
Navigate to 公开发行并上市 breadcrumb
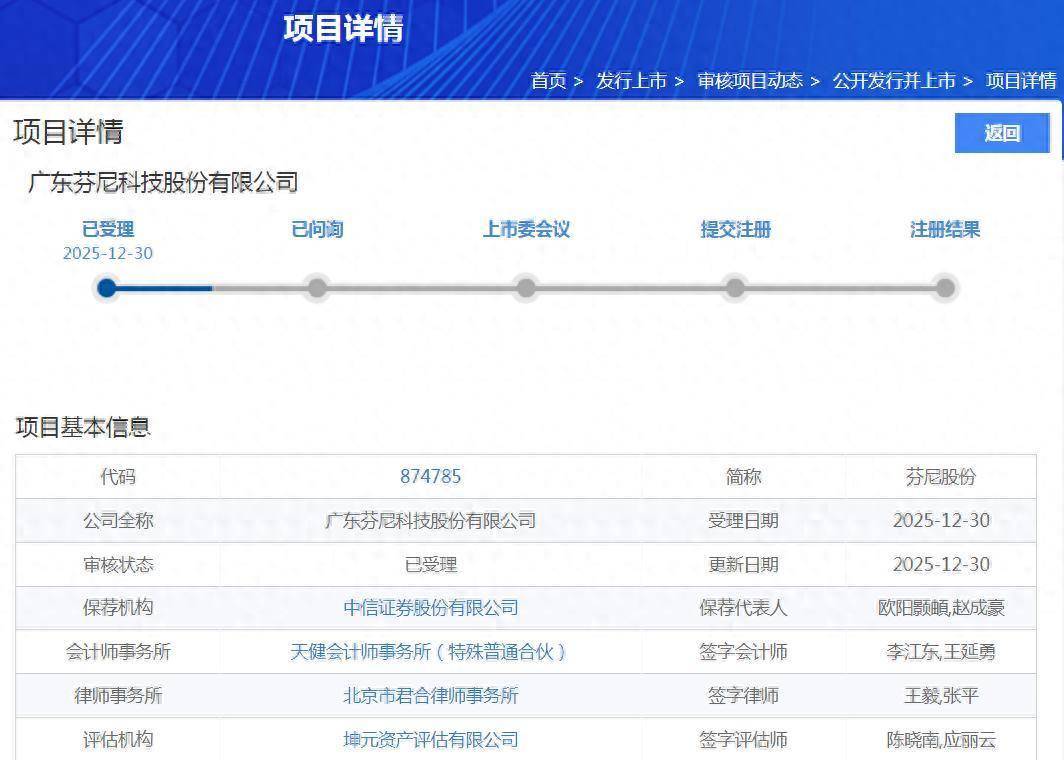(893, 81)
